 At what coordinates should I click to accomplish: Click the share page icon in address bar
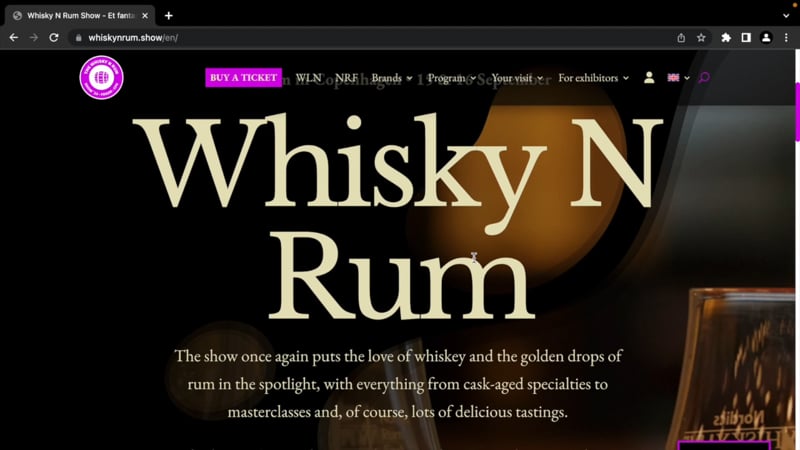[681, 38]
